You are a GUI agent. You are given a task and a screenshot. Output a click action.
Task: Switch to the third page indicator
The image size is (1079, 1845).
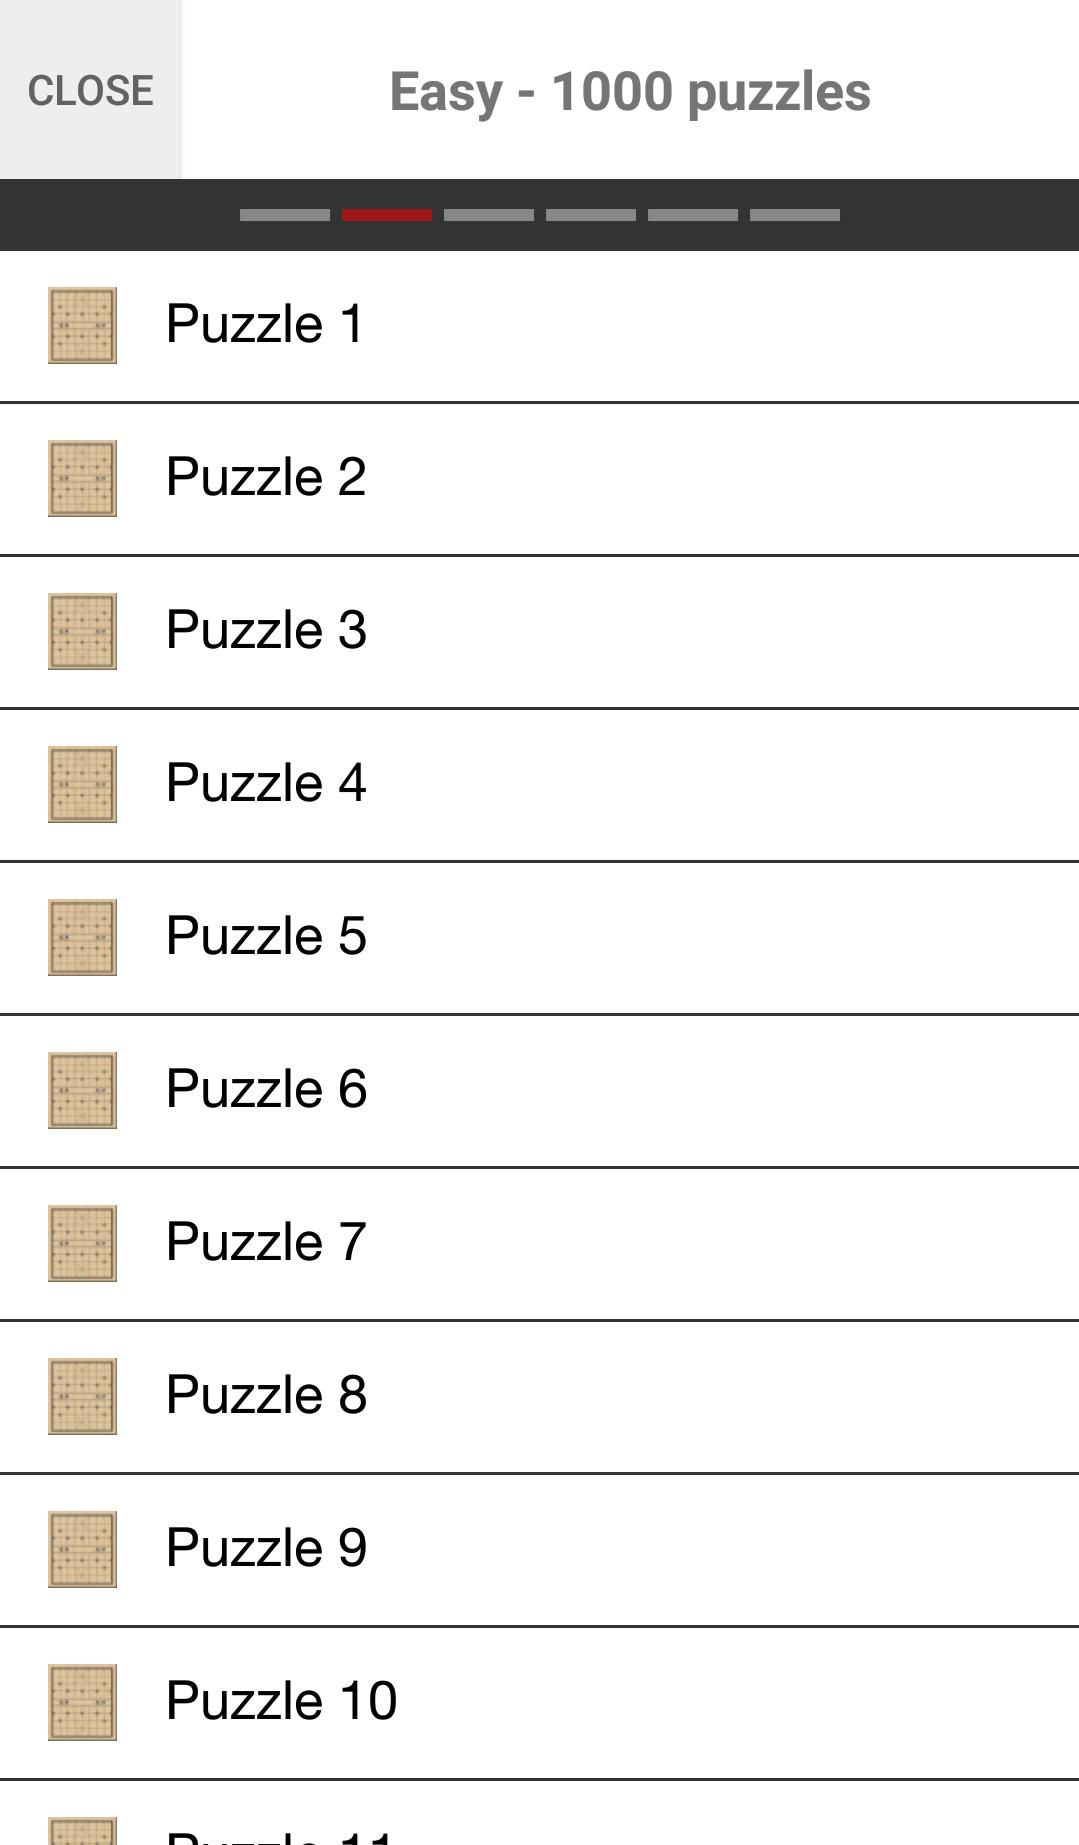point(489,215)
